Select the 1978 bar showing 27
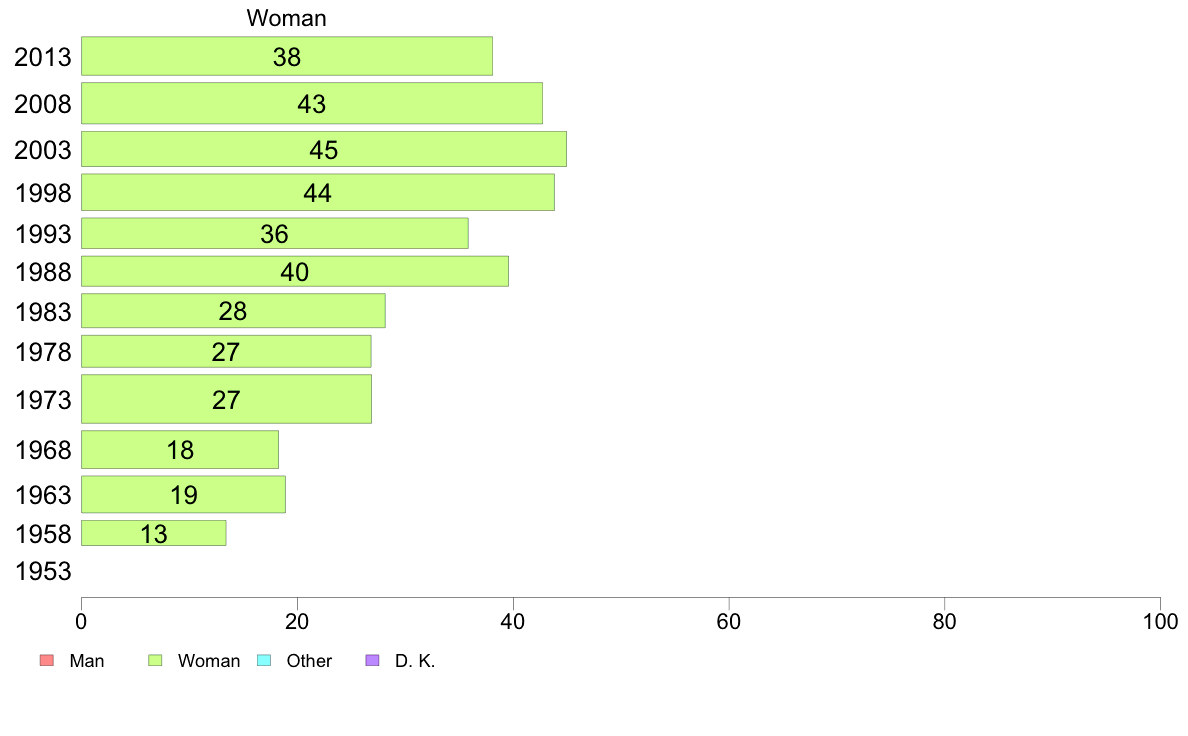 click(226, 352)
